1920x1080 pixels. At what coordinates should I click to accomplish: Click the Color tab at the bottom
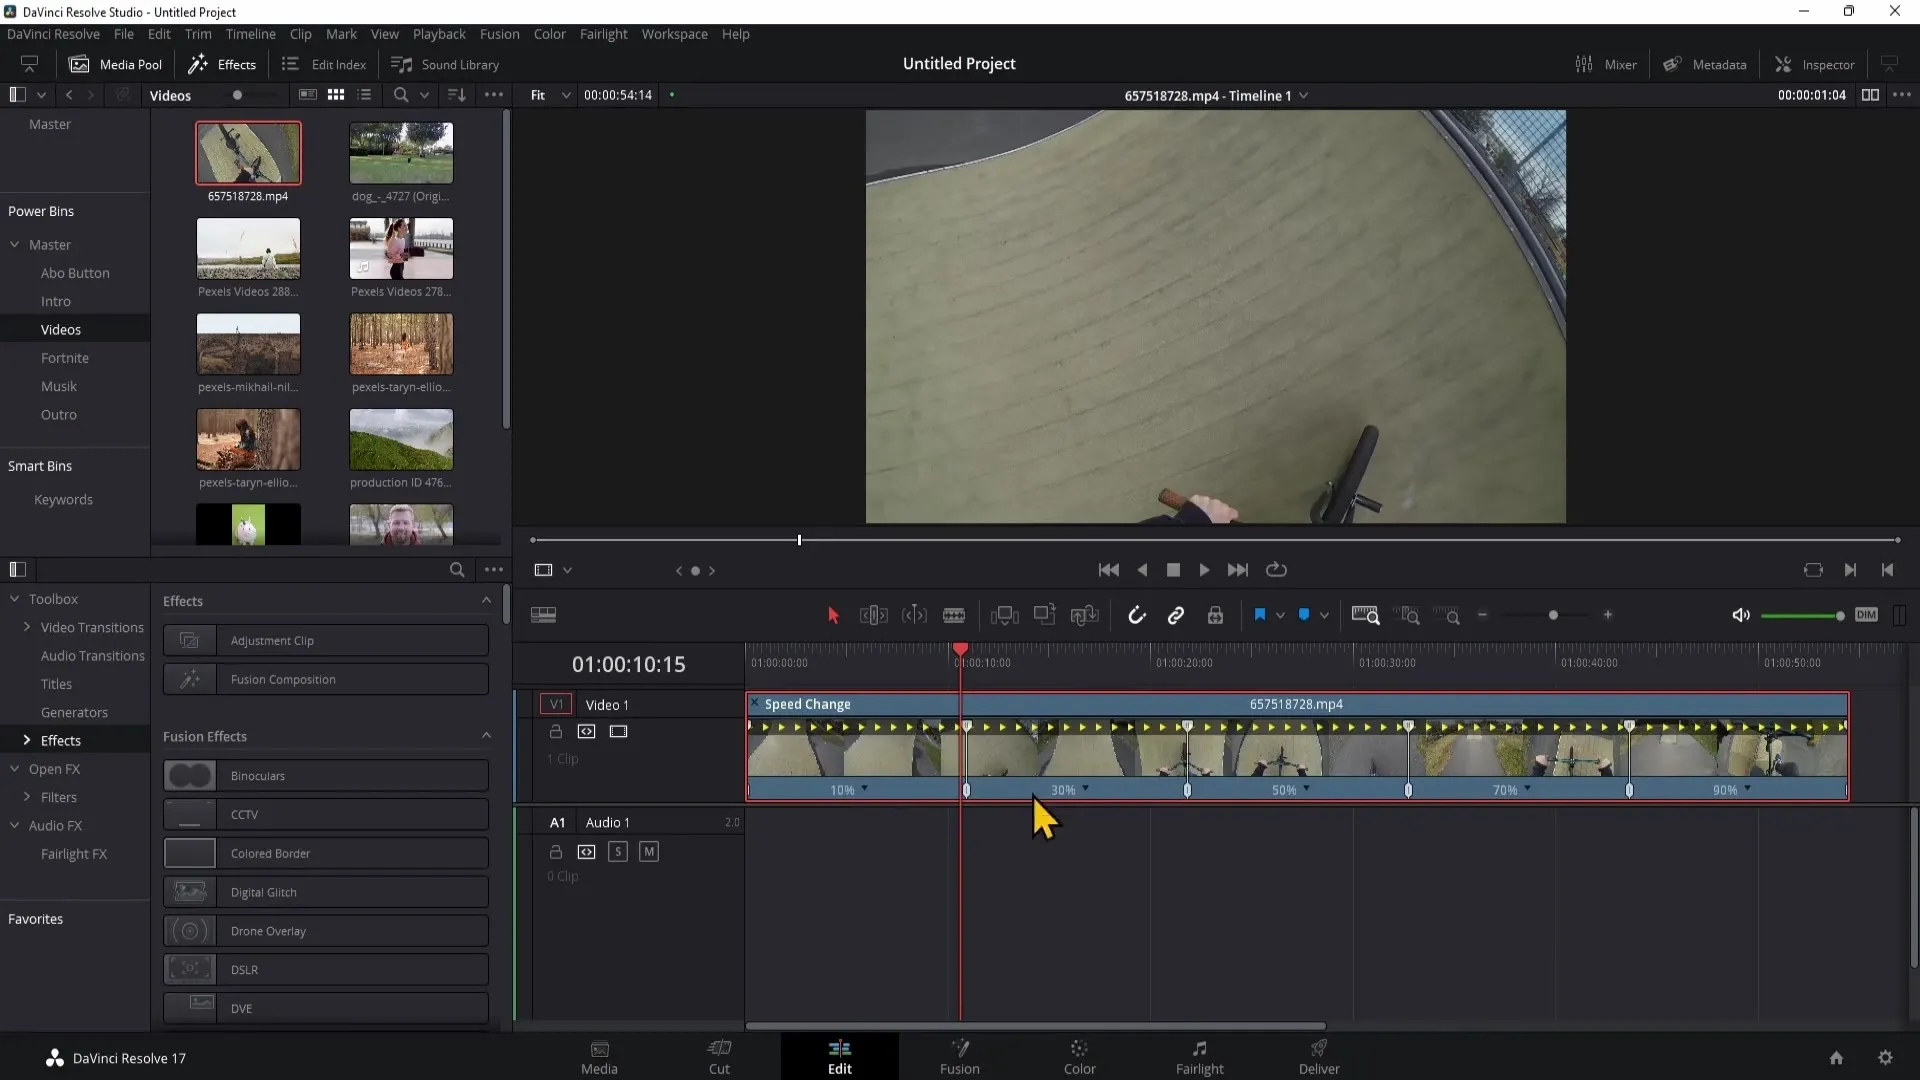click(x=1079, y=1055)
